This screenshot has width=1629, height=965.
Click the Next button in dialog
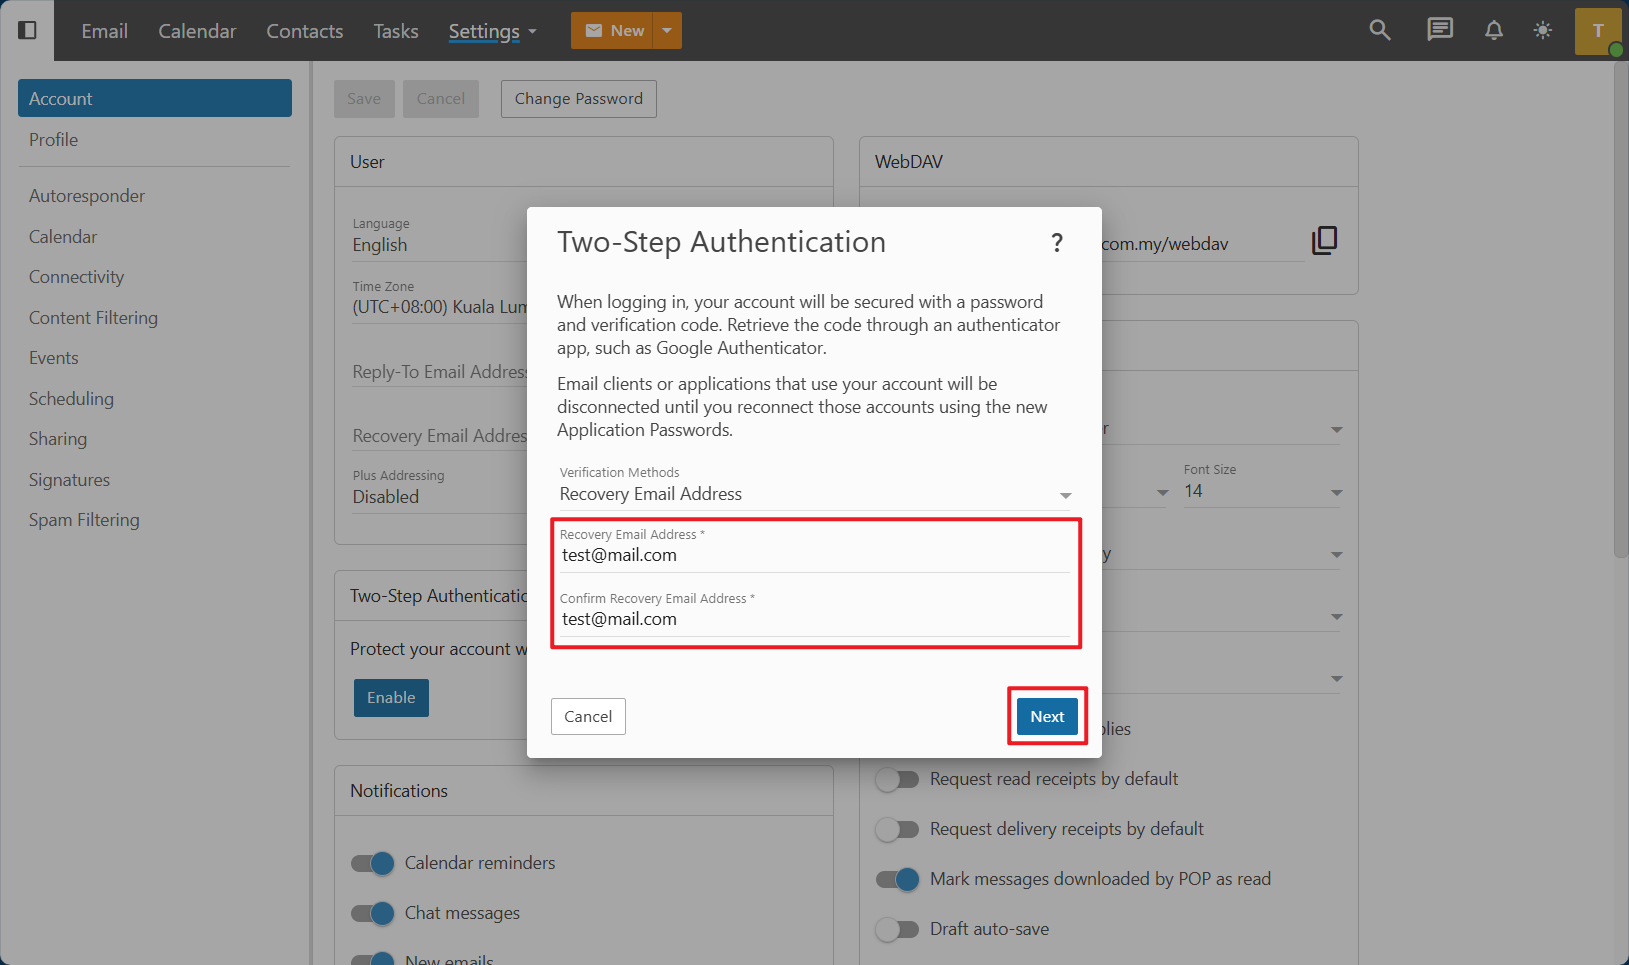pos(1047,716)
